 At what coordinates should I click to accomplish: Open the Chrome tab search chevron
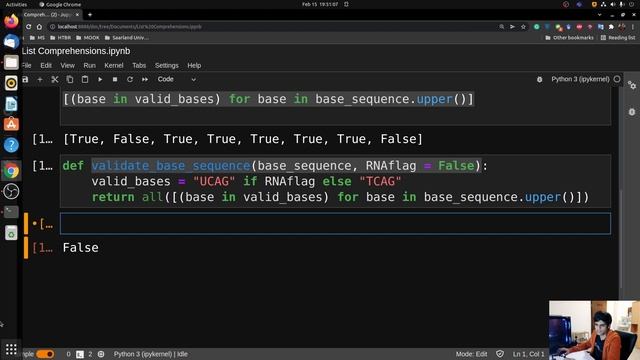[x=599, y=15]
